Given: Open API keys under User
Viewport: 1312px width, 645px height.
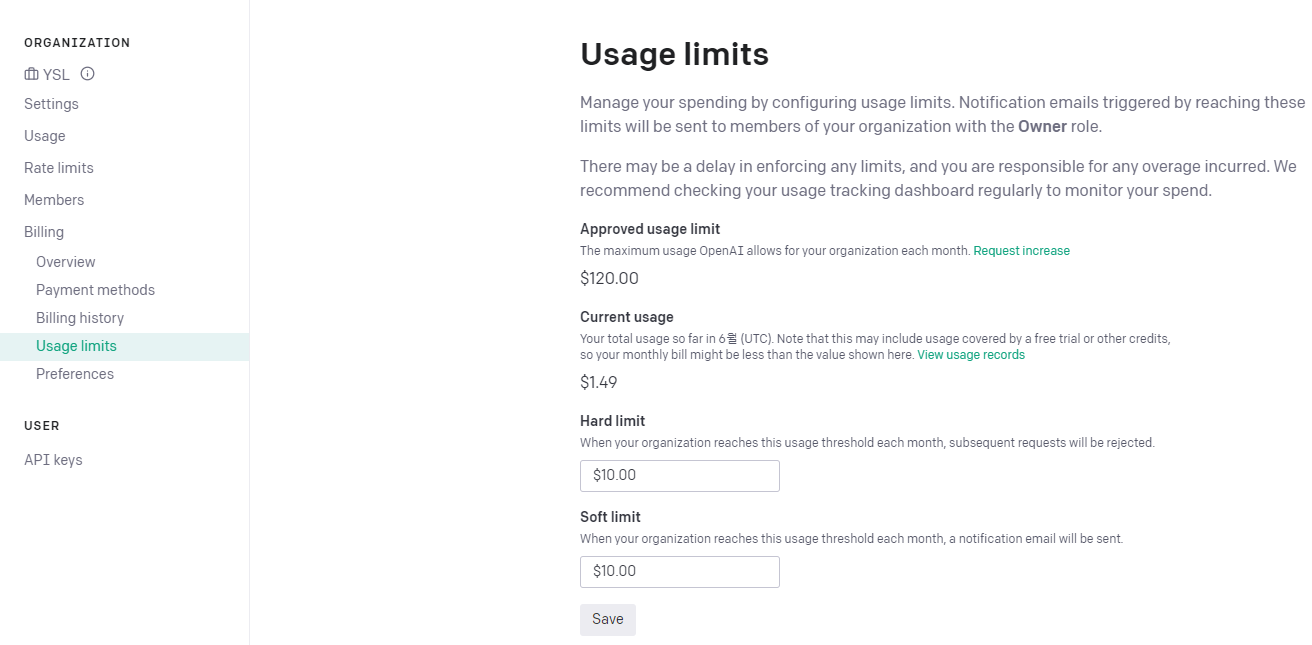Looking at the screenshot, I should (x=53, y=460).
